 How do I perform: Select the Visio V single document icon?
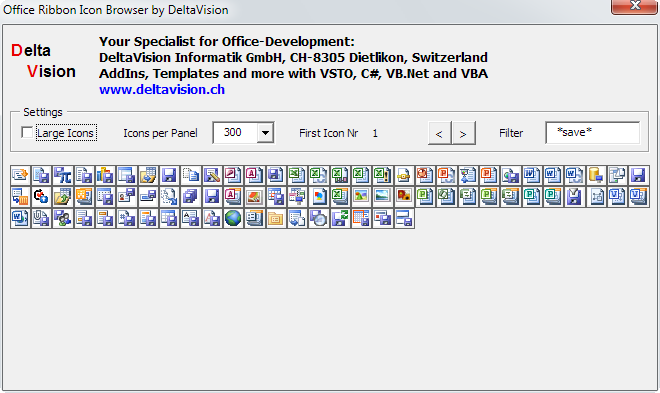click(x=618, y=196)
